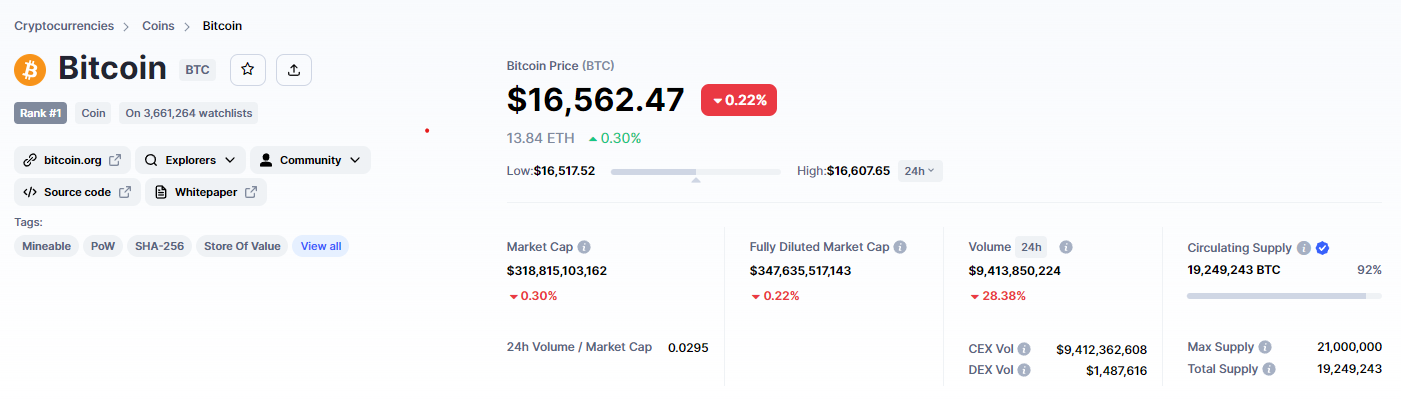Open the bitcoin.org website link
Screen dimensions: 1401x402
(x=72, y=160)
